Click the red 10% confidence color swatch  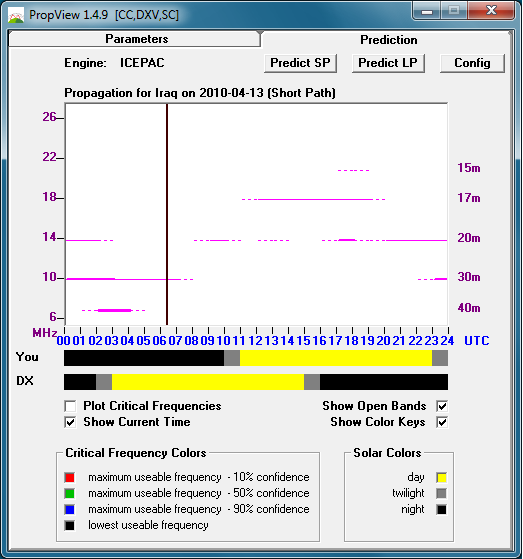(x=70, y=477)
